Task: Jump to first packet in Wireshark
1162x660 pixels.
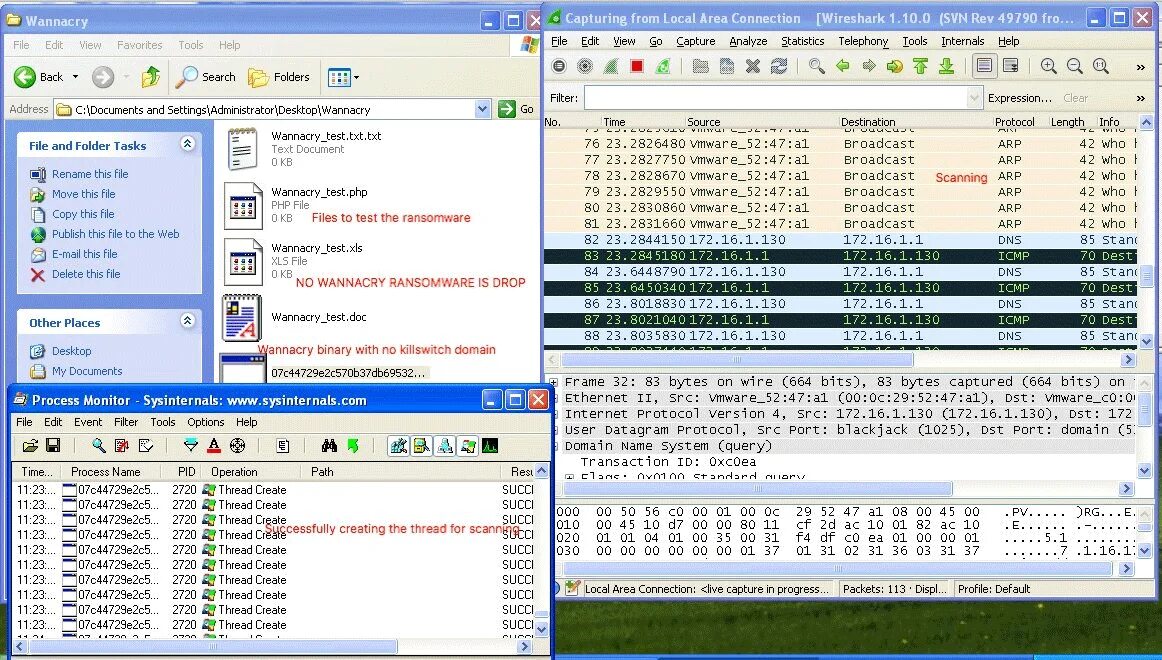Action: 920,67
